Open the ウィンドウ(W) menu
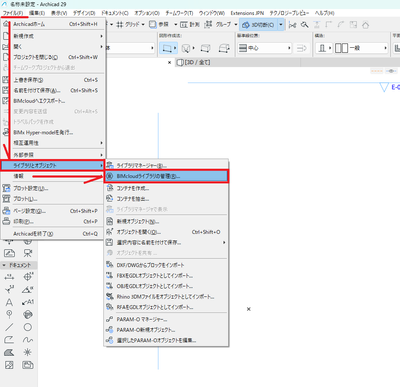400x387 pixels. pyautogui.click(x=212, y=13)
